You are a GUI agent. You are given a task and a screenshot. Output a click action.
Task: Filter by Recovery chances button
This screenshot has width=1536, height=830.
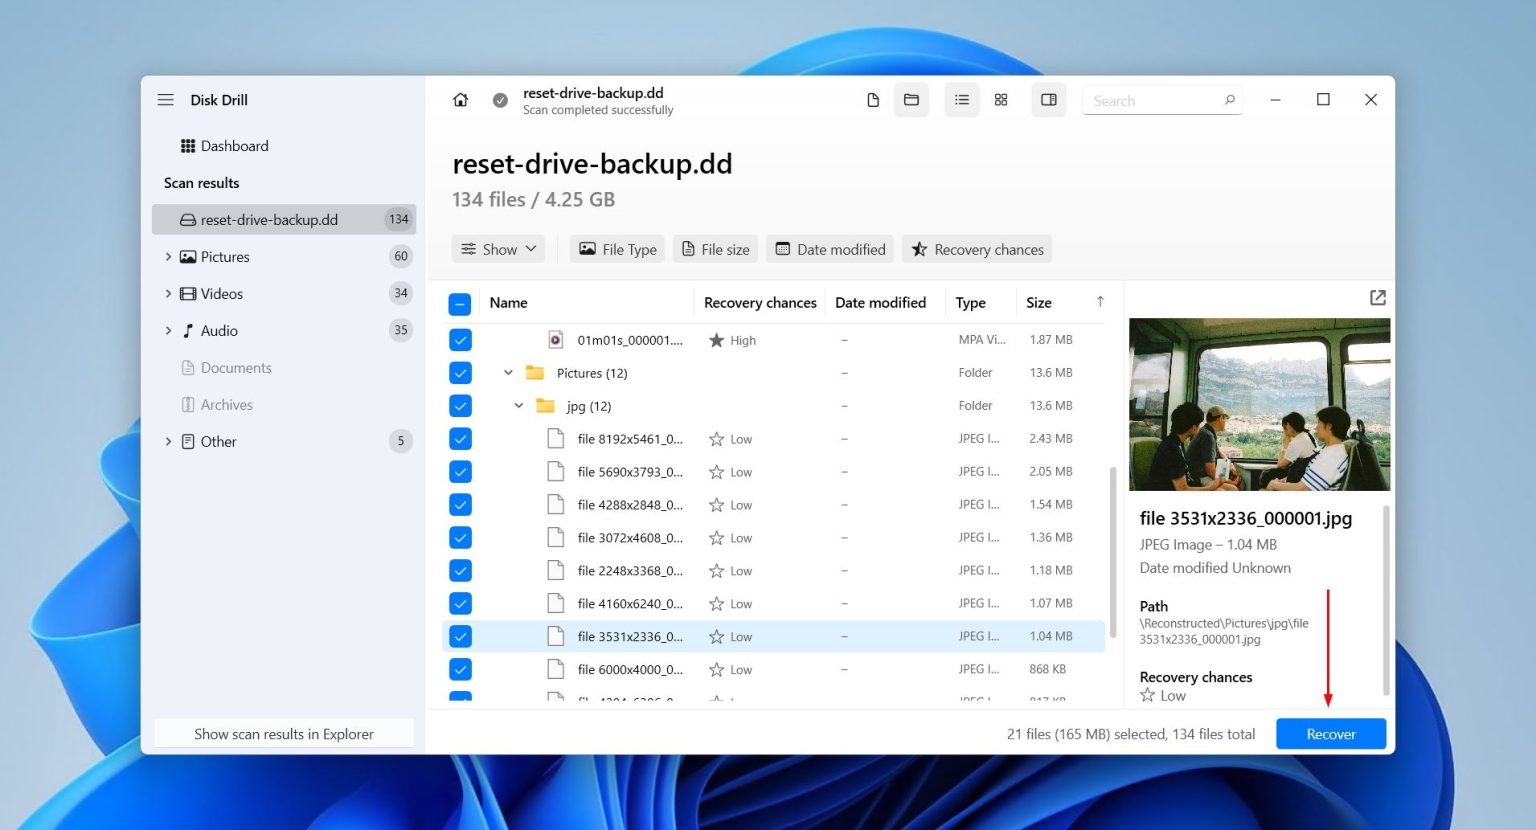[978, 249]
